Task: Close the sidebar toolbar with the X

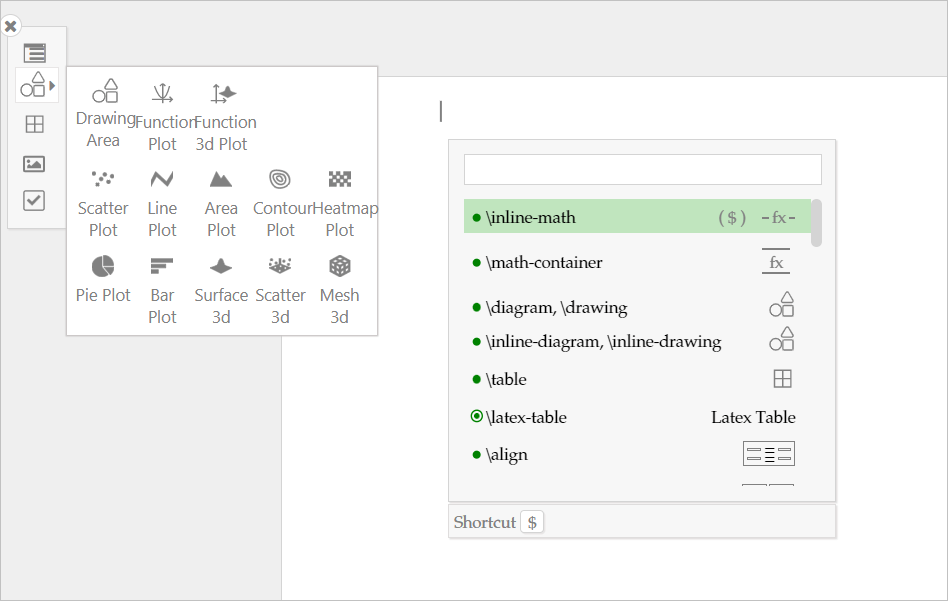Action: pyautogui.click(x=10, y=27)
